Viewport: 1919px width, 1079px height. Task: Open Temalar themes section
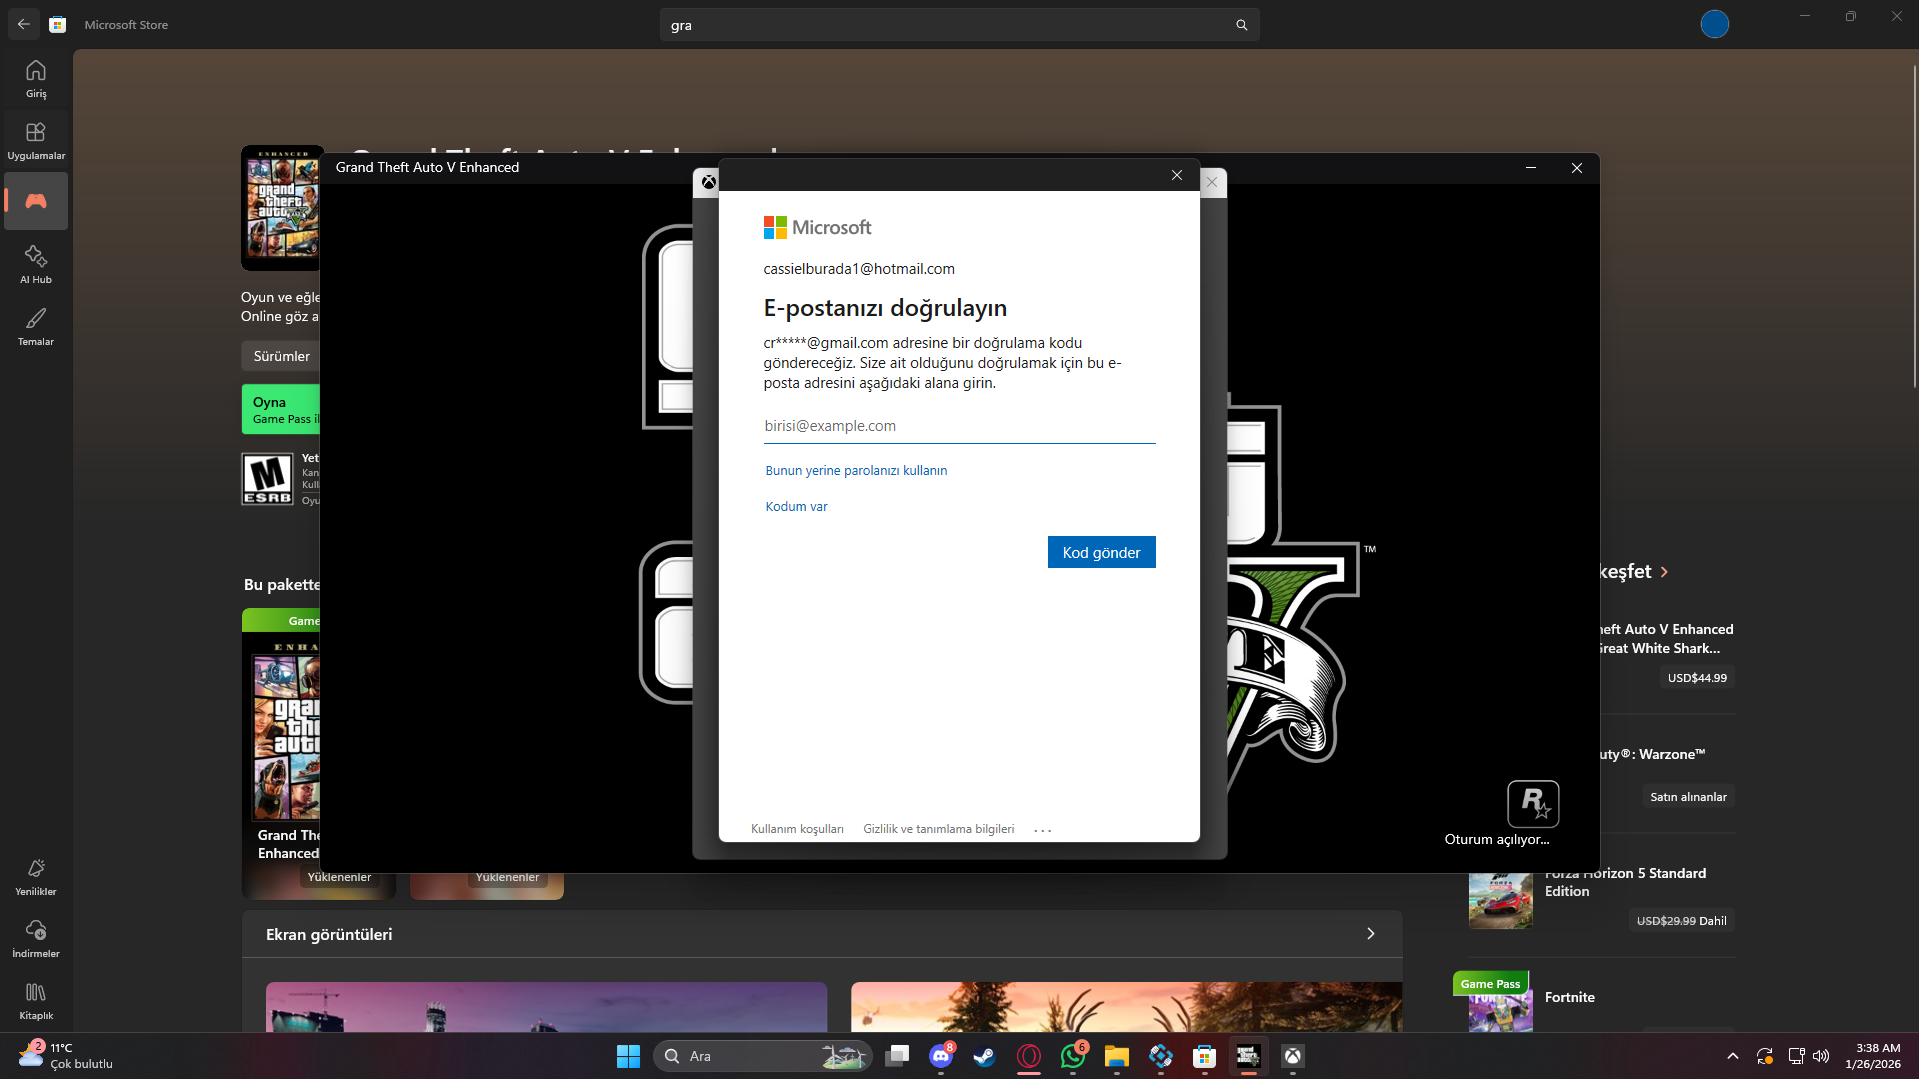point(36,326)
